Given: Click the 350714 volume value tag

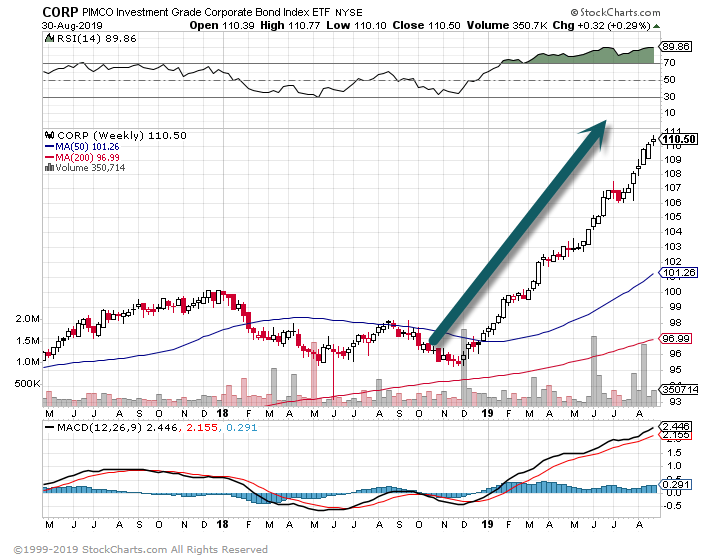Looking at the screenshot, I should pyautogui.click(x=679, y=390).
